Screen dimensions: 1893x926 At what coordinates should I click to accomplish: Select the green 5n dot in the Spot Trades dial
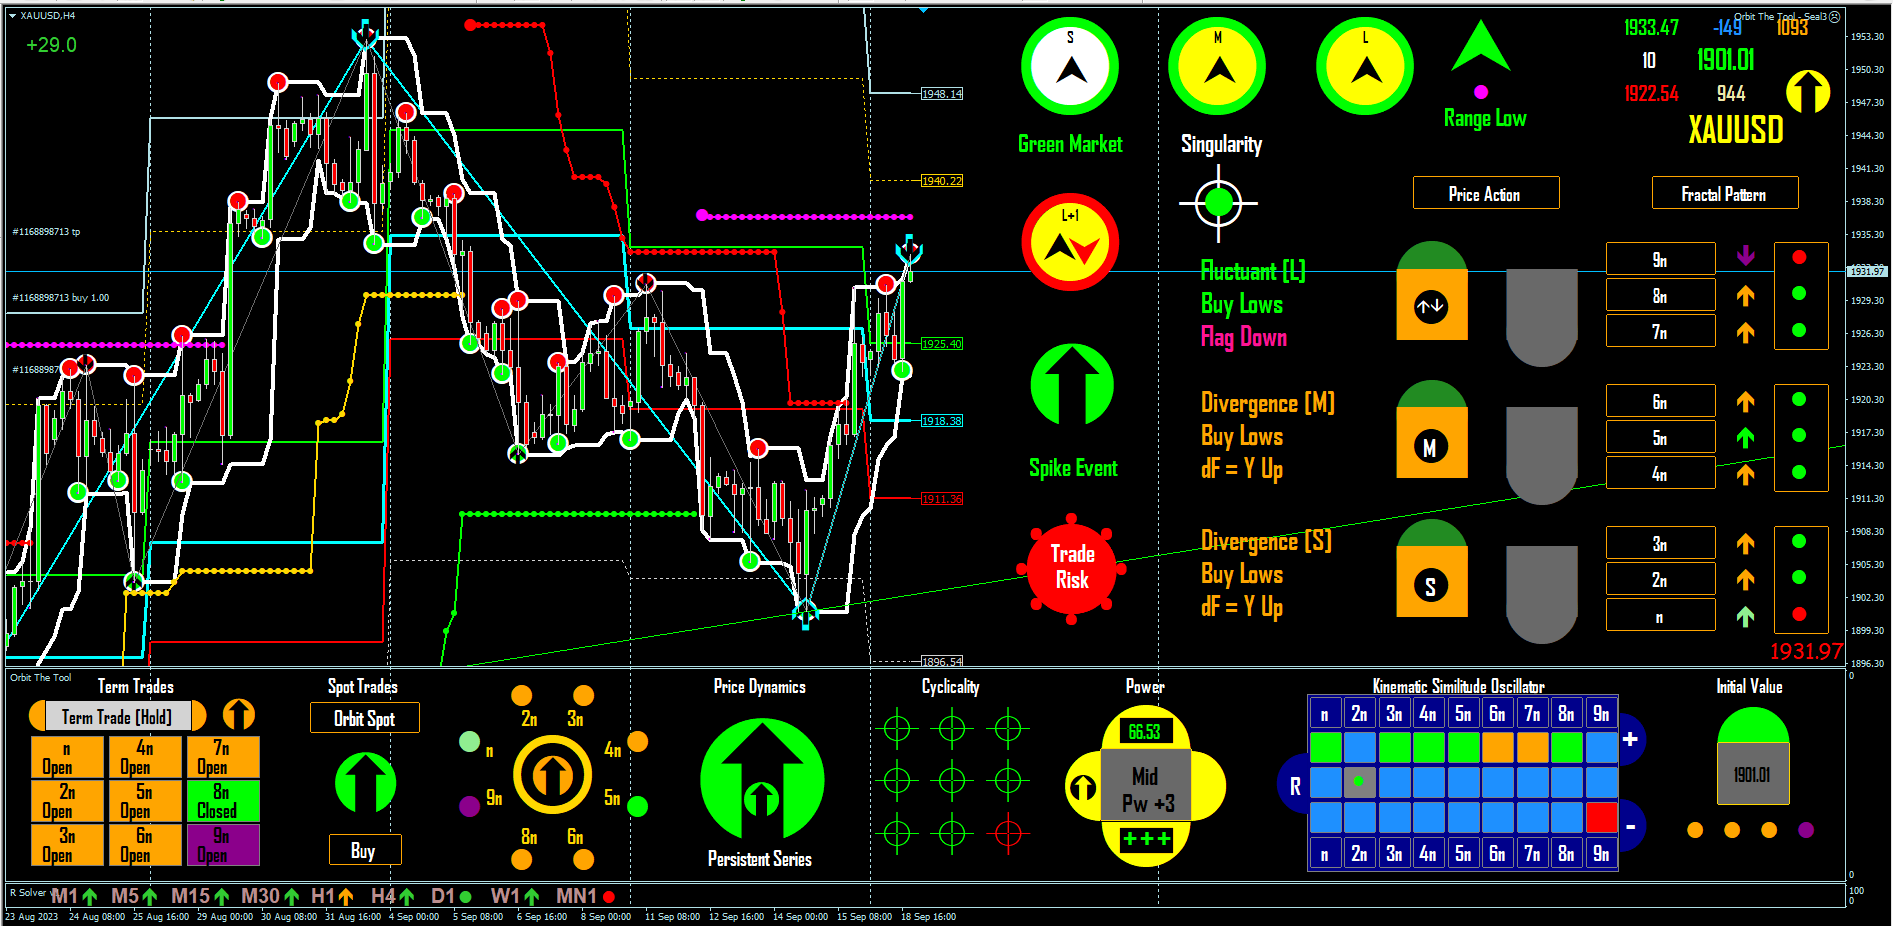[x=637, y=806]
